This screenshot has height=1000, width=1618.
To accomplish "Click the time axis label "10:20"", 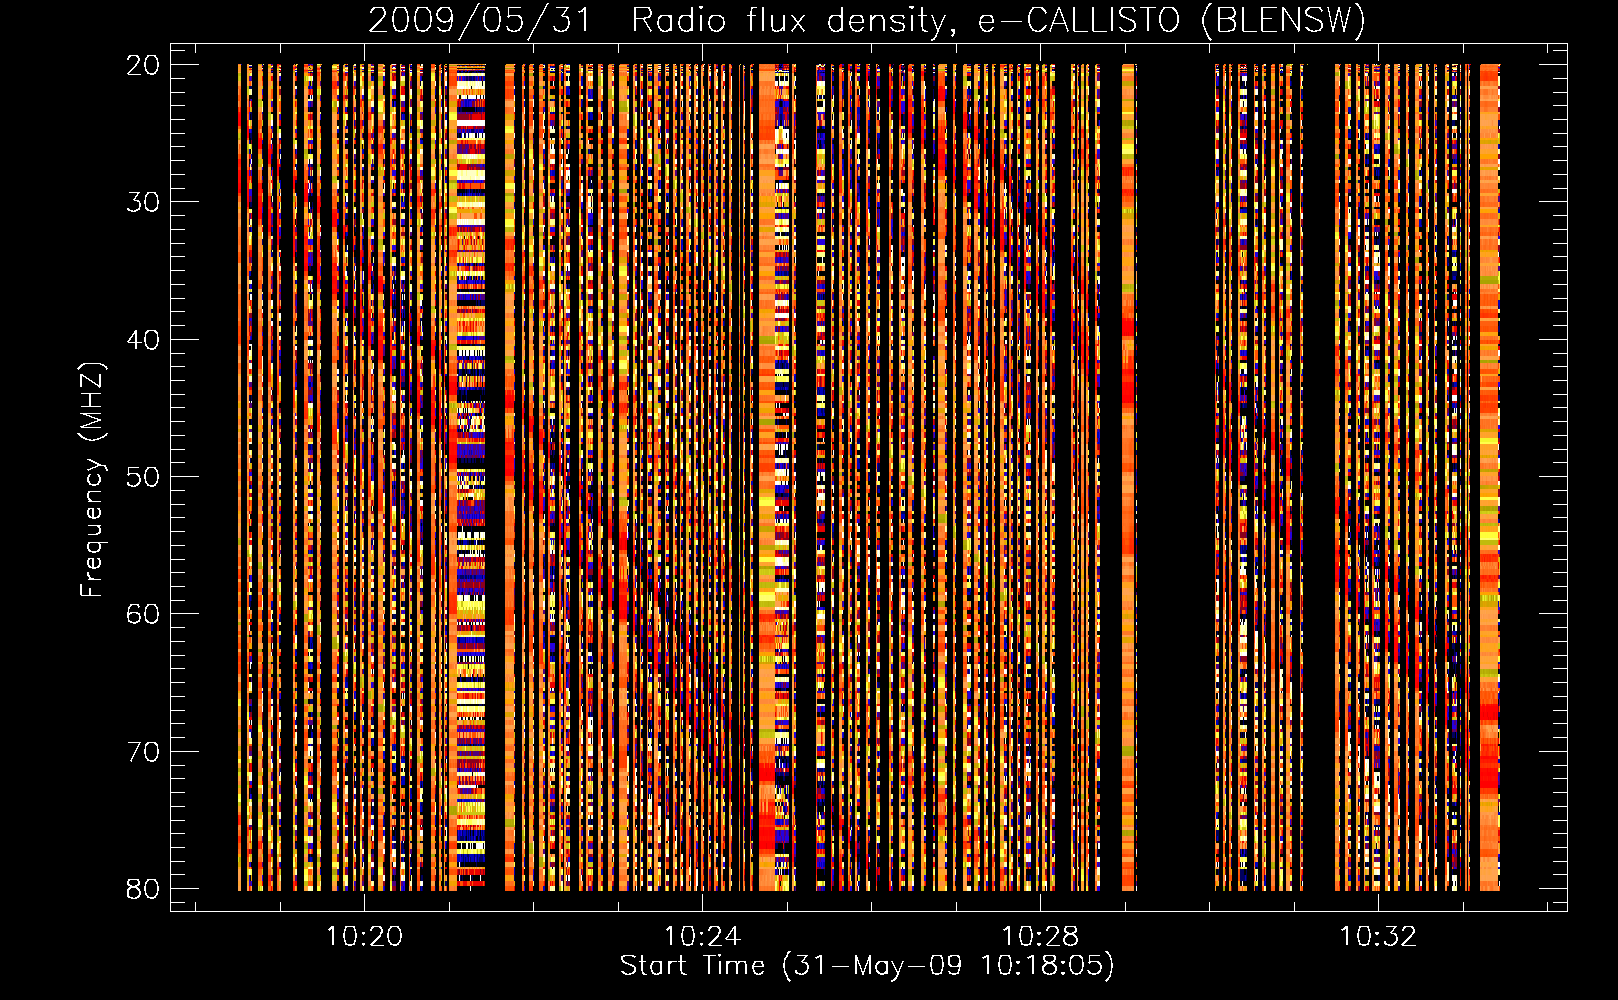I will tap(365, 937).
